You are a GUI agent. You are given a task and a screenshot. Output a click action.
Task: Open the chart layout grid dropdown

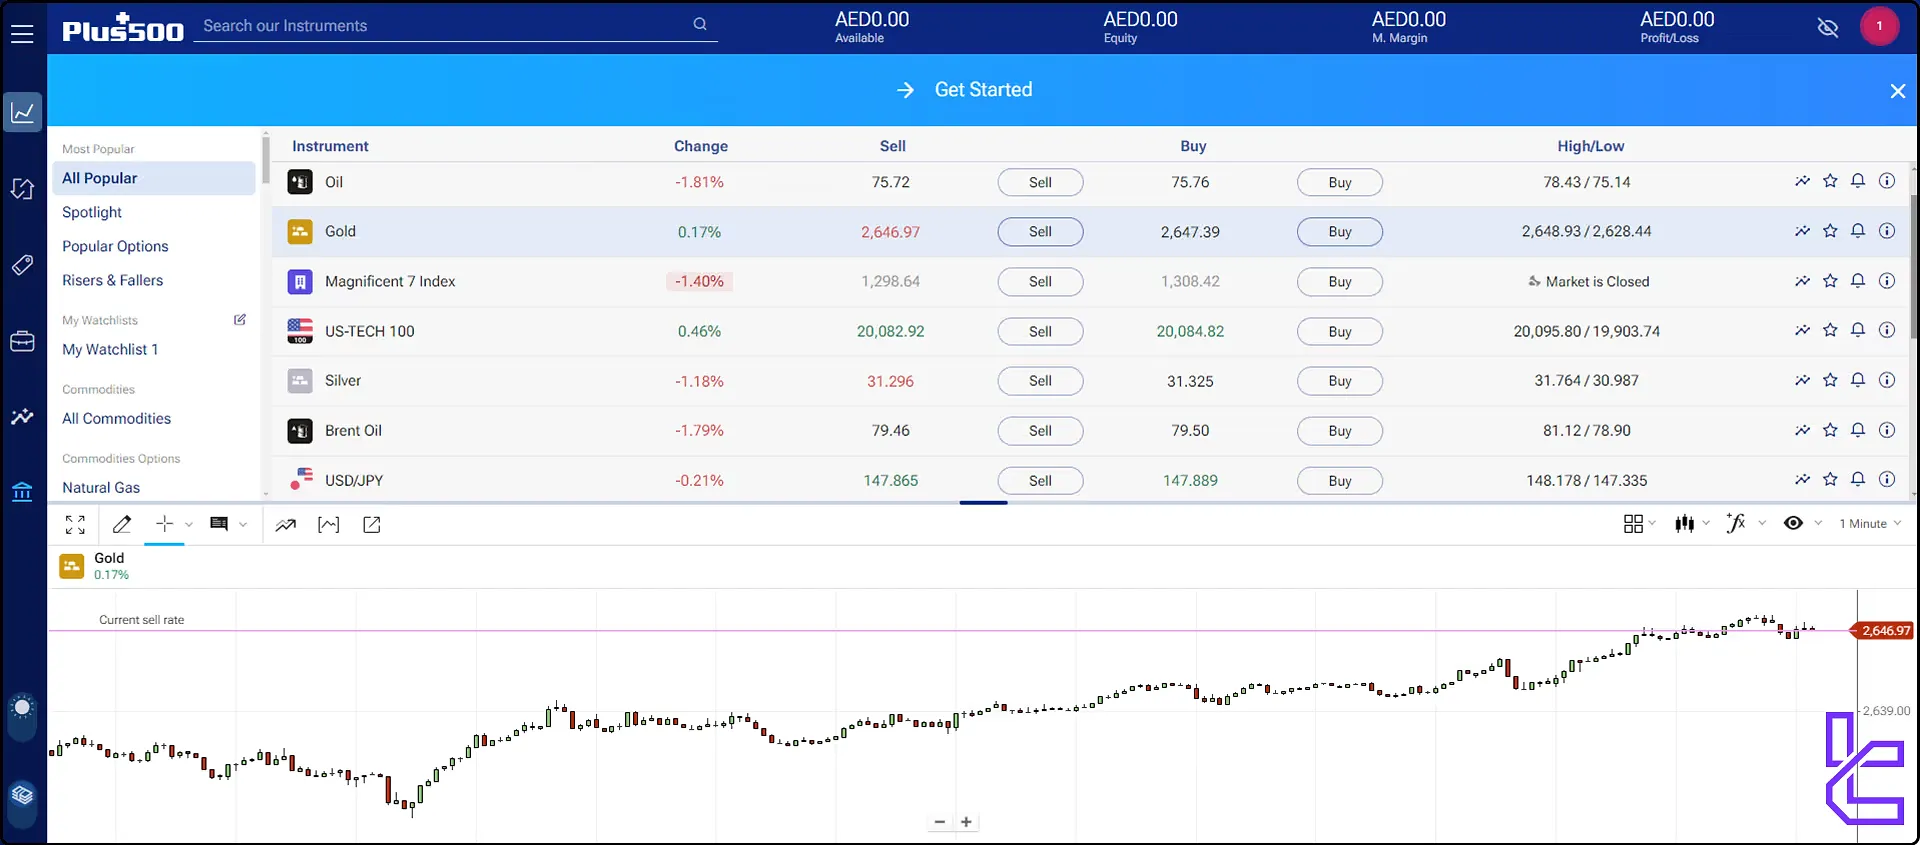point(1640,524)
